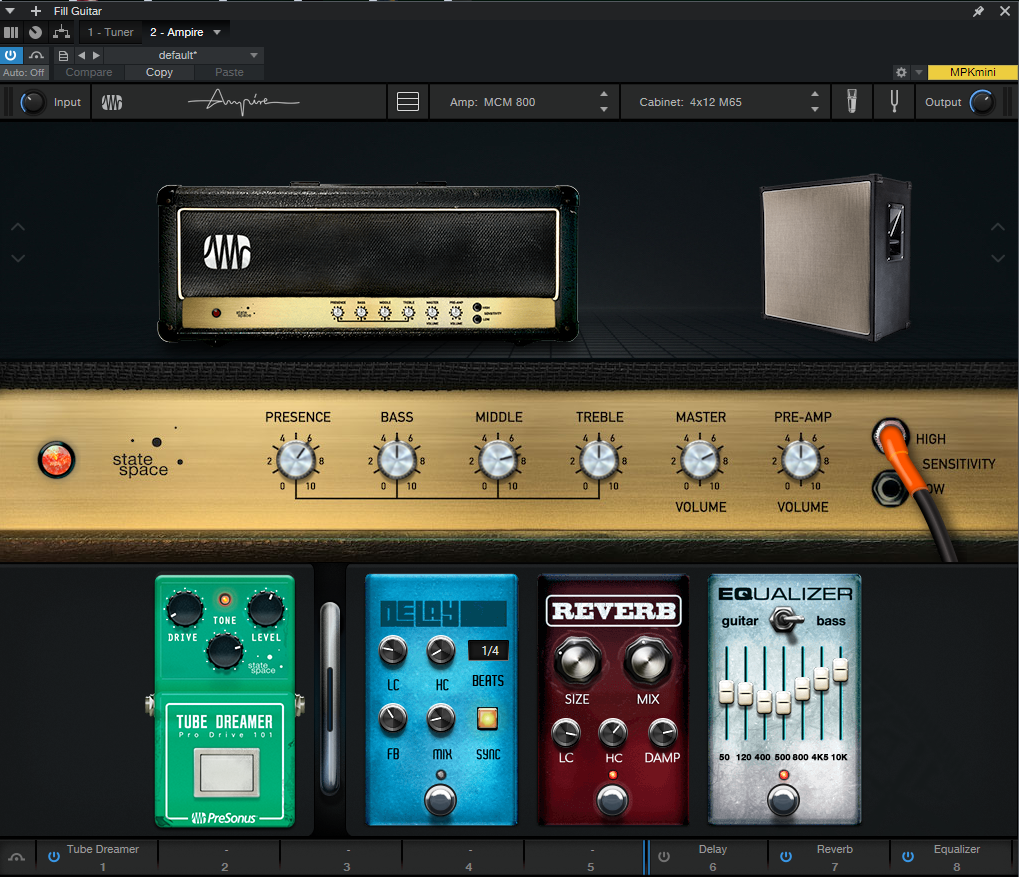Toggle Auto: Off automation button
This screenshot has width=1019, height=877.
click(24, 72)
